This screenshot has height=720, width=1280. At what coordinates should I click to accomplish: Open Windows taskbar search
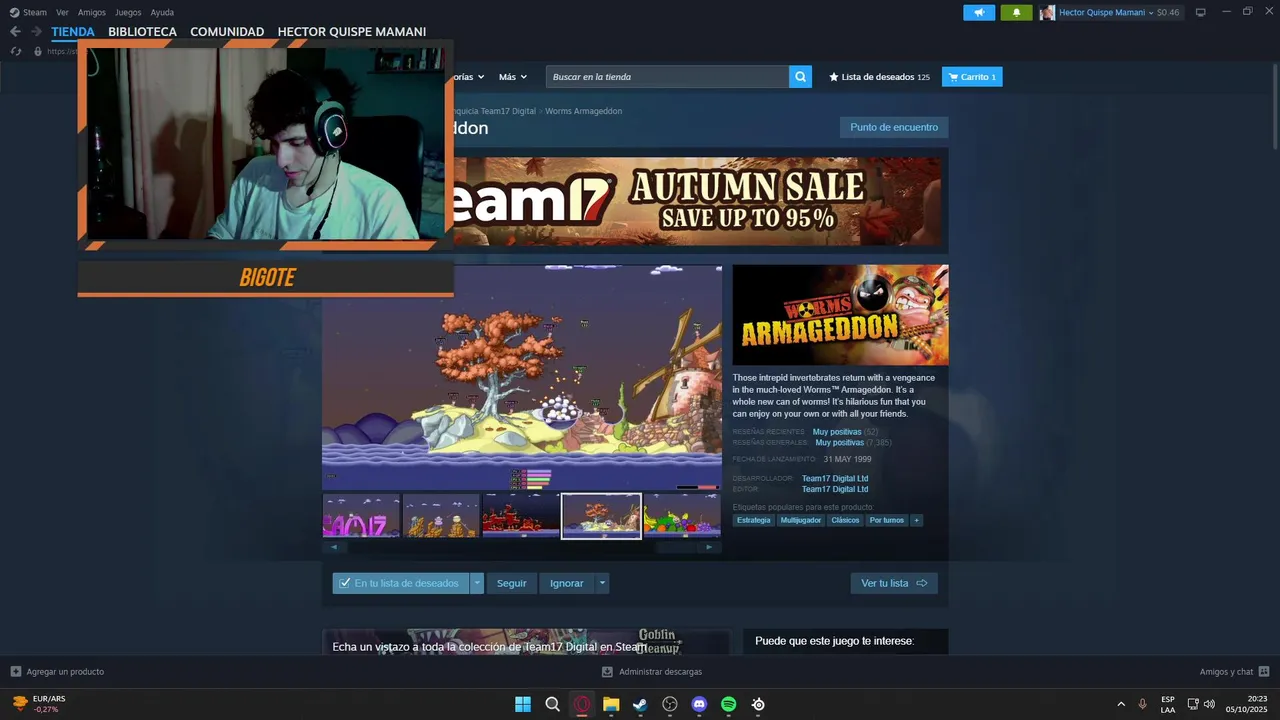click(552, 704)
